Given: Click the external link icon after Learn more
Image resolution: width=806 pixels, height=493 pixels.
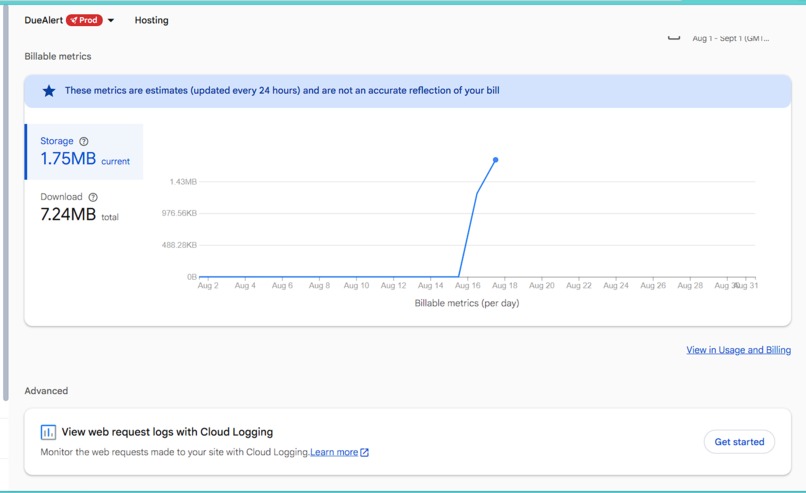Looking at the screenshot, I should pos(364,452).
